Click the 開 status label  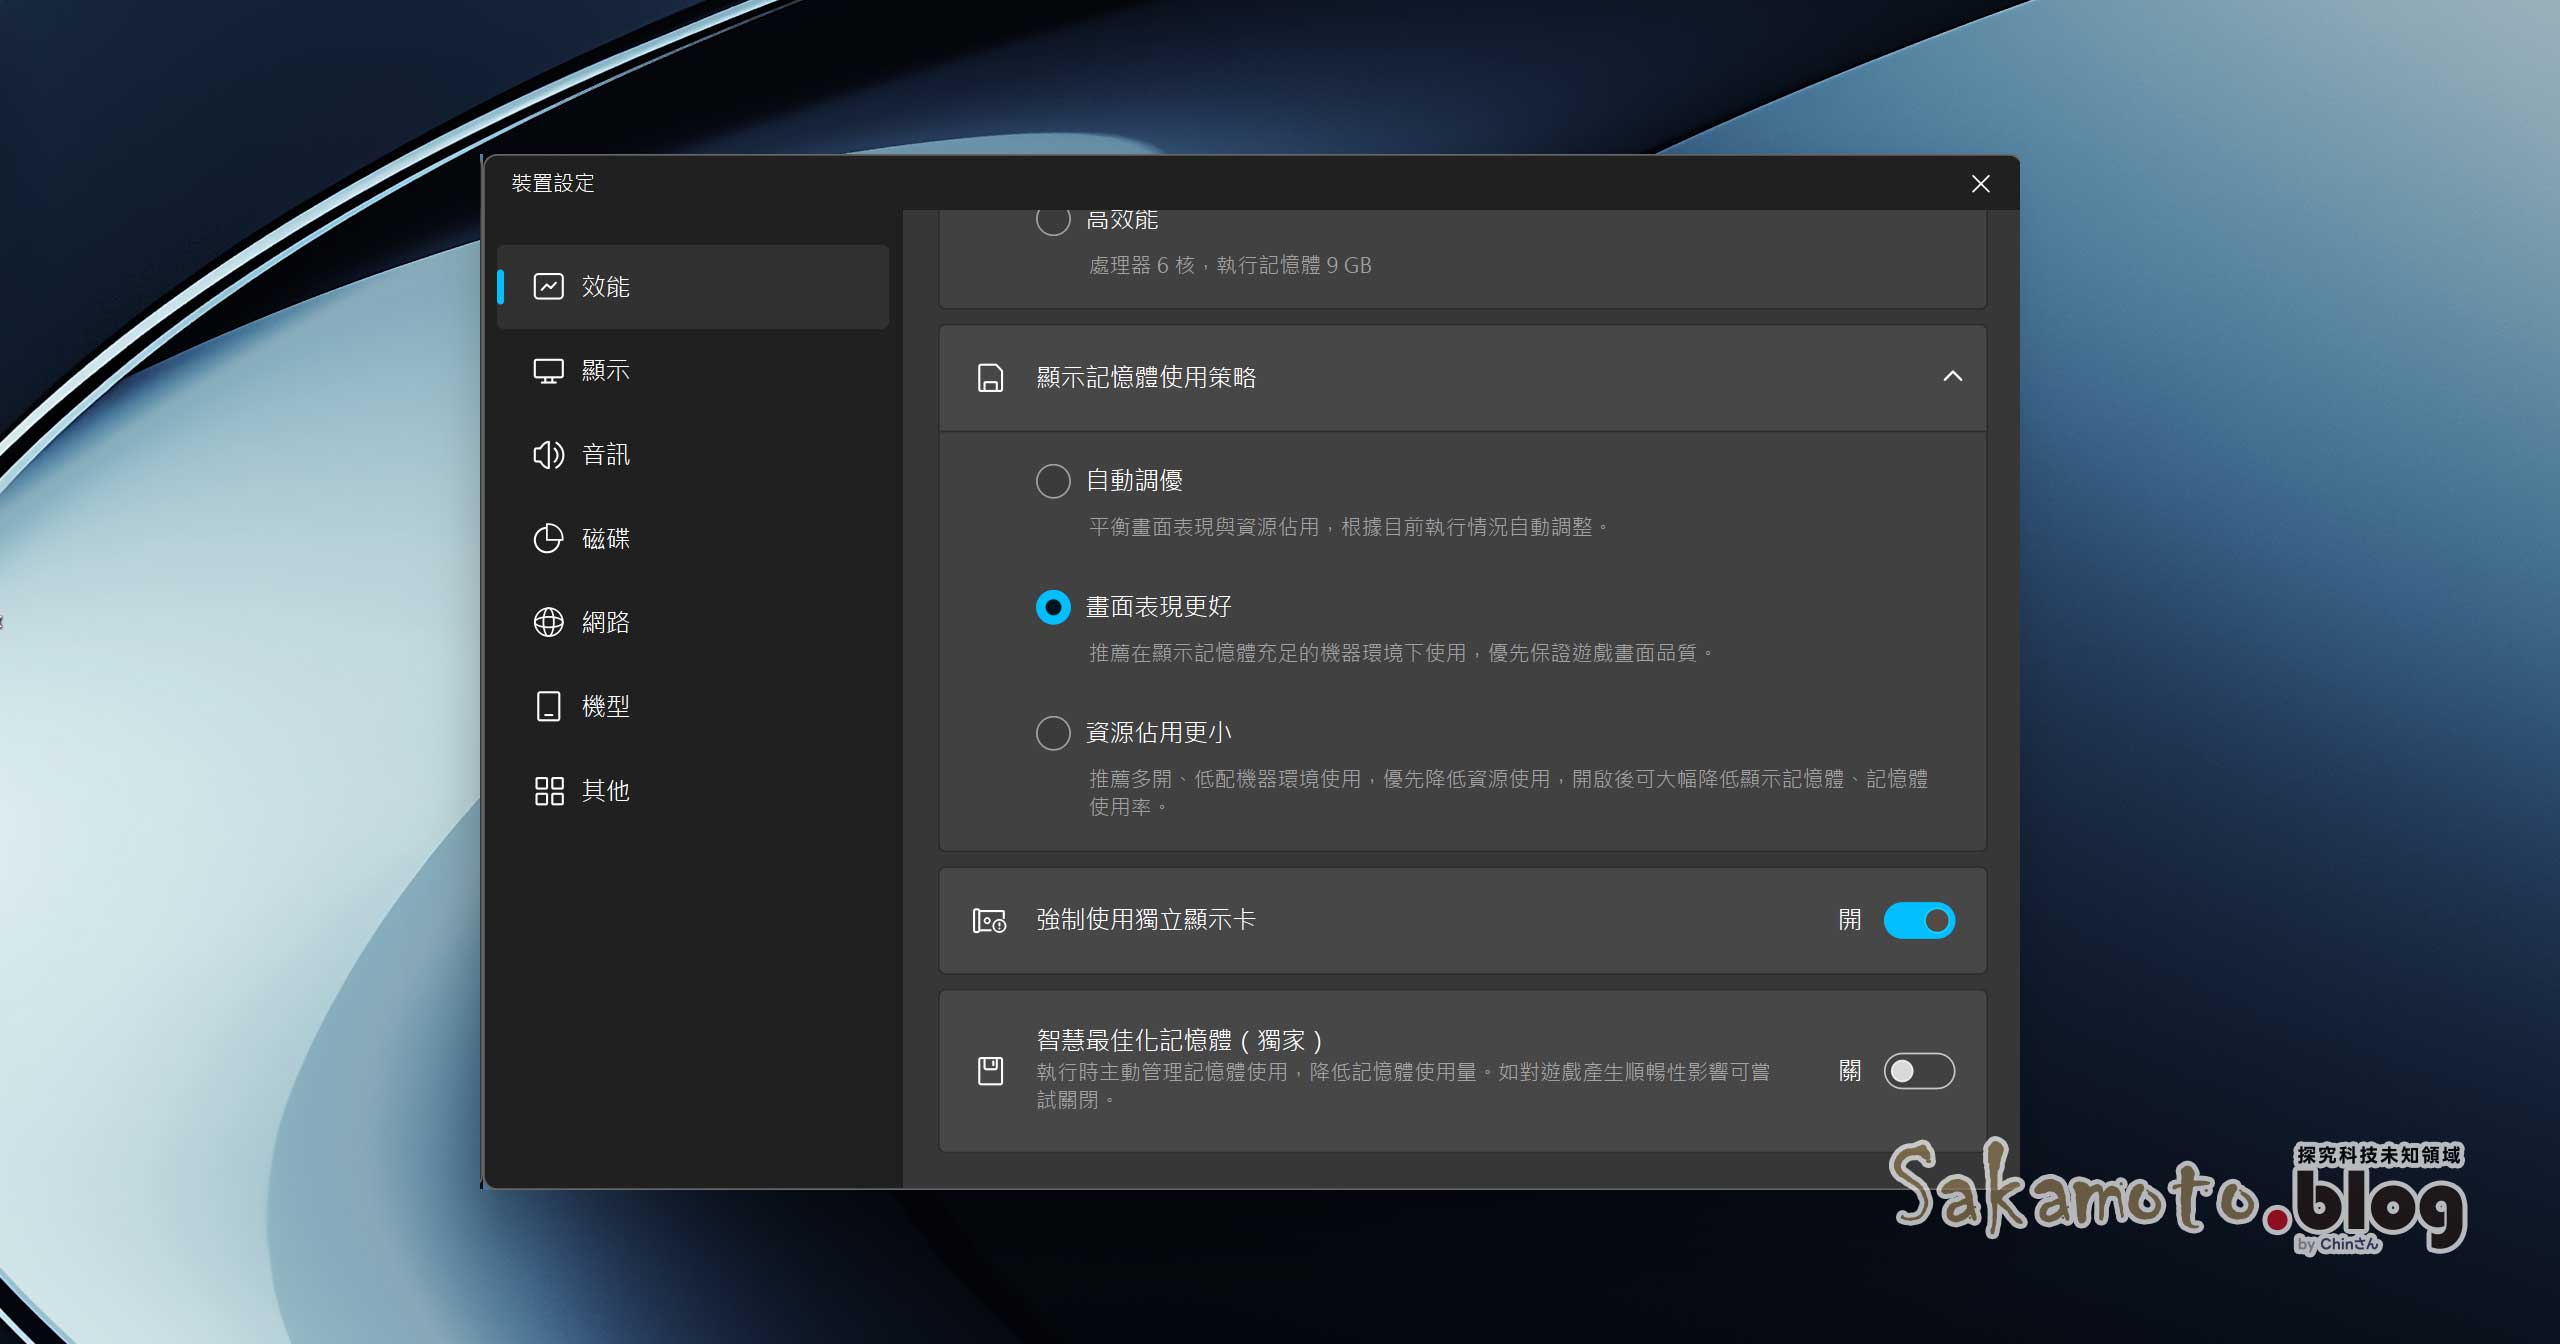pyautogui.click(x=1850, y=920)
